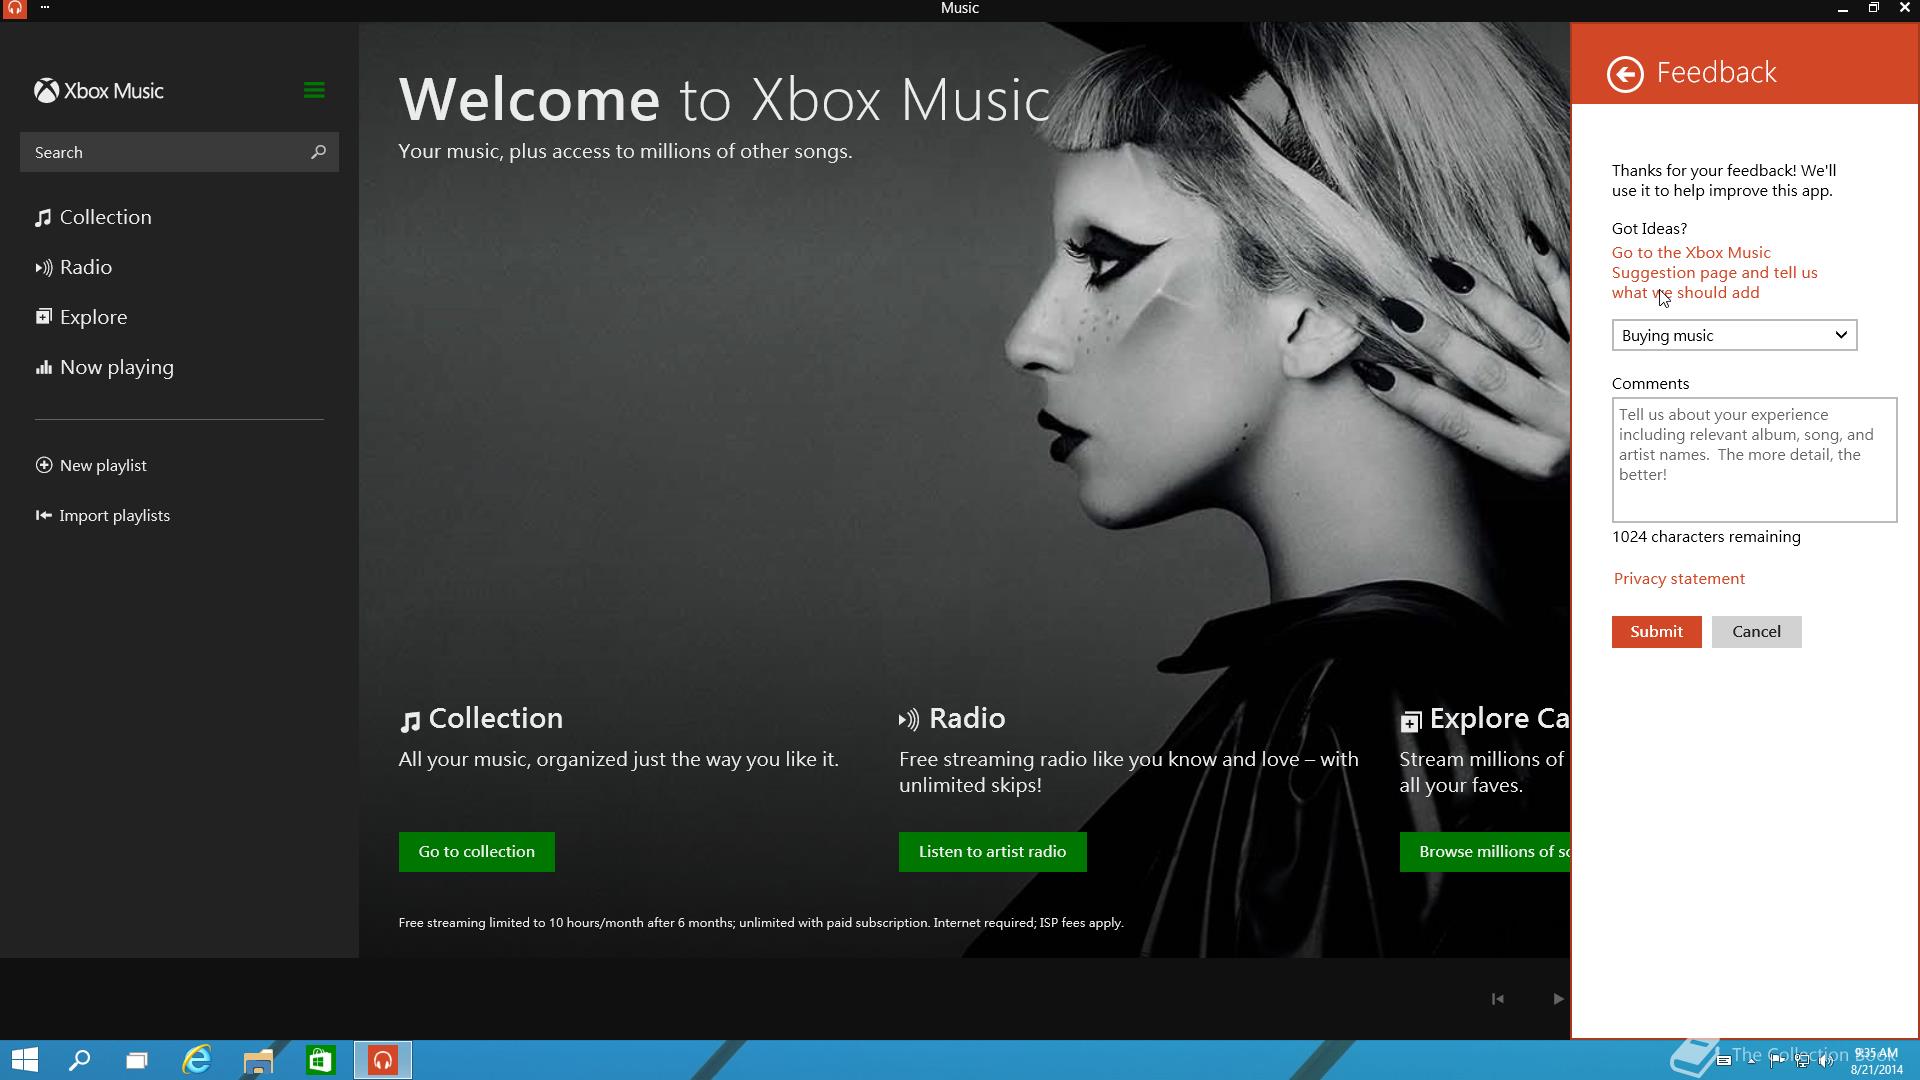Image resolution: width=1920 pixels, height=1080 pixels.
Task: Create a New playlist
Action: (x=91, y=465)
